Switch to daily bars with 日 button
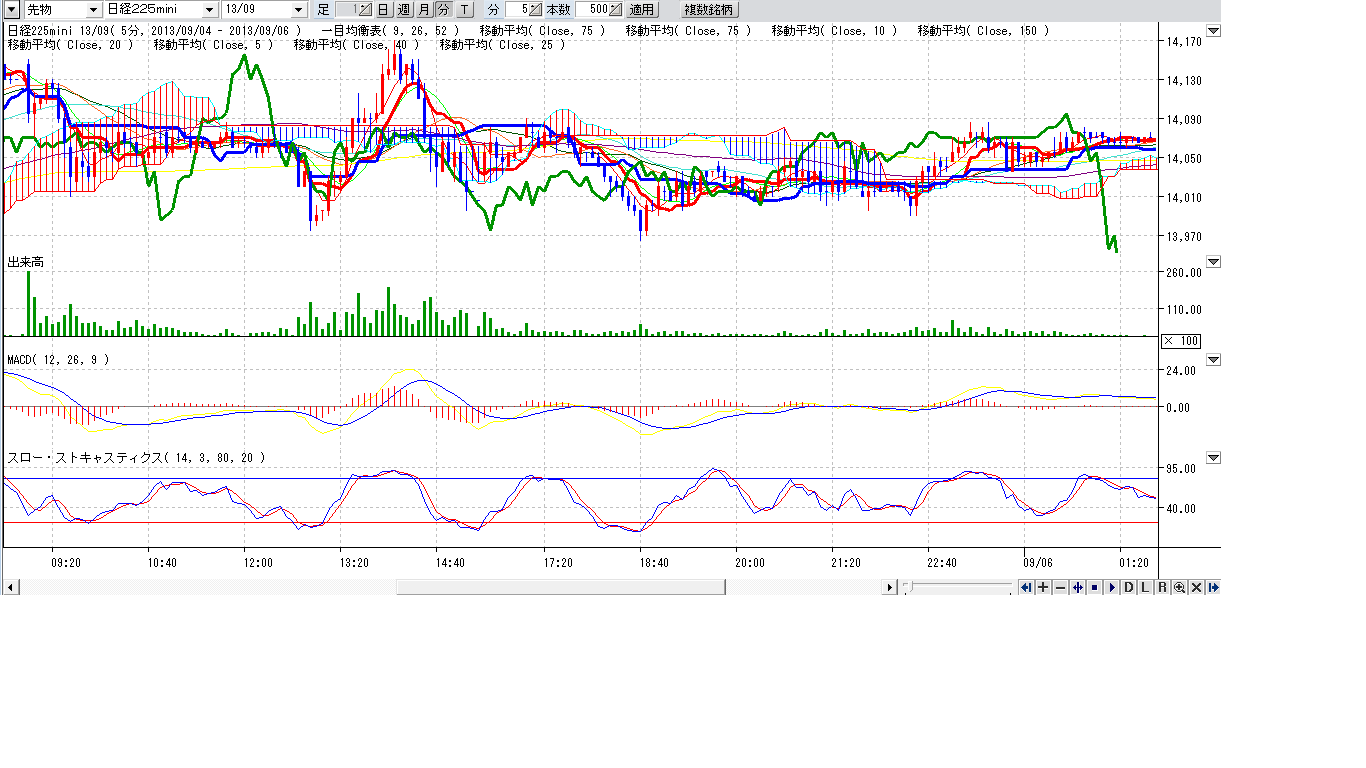Viewport: 1366px width, 768px height. (383, 9)
